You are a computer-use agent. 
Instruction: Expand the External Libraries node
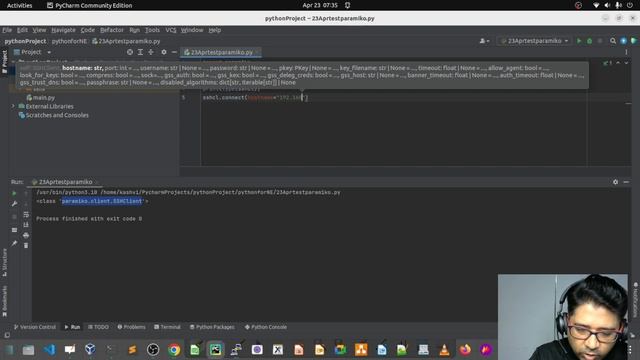click(13, 106)
